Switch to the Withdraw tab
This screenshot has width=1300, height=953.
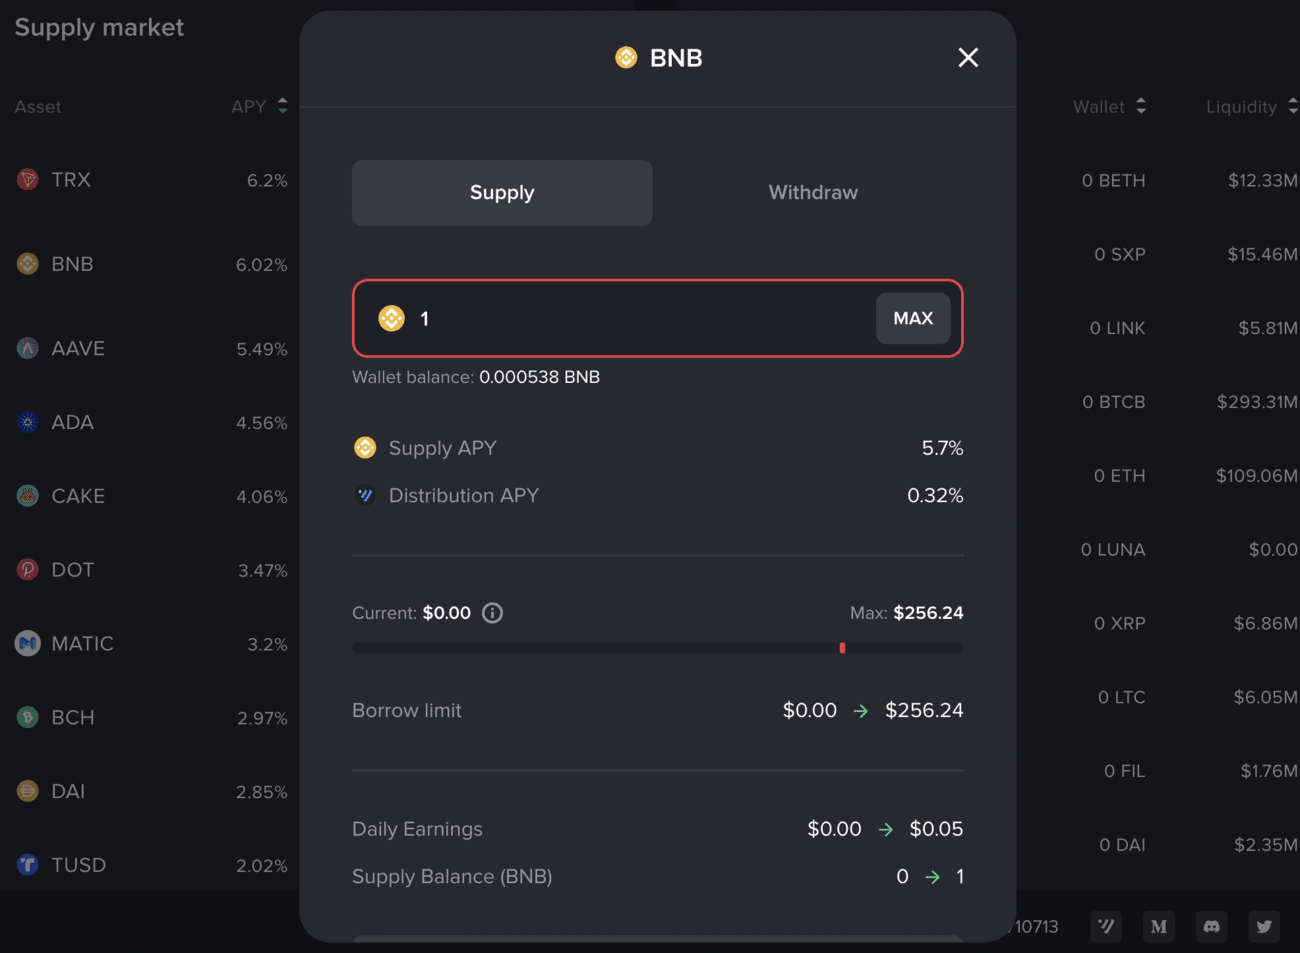(x=813, y=193)
